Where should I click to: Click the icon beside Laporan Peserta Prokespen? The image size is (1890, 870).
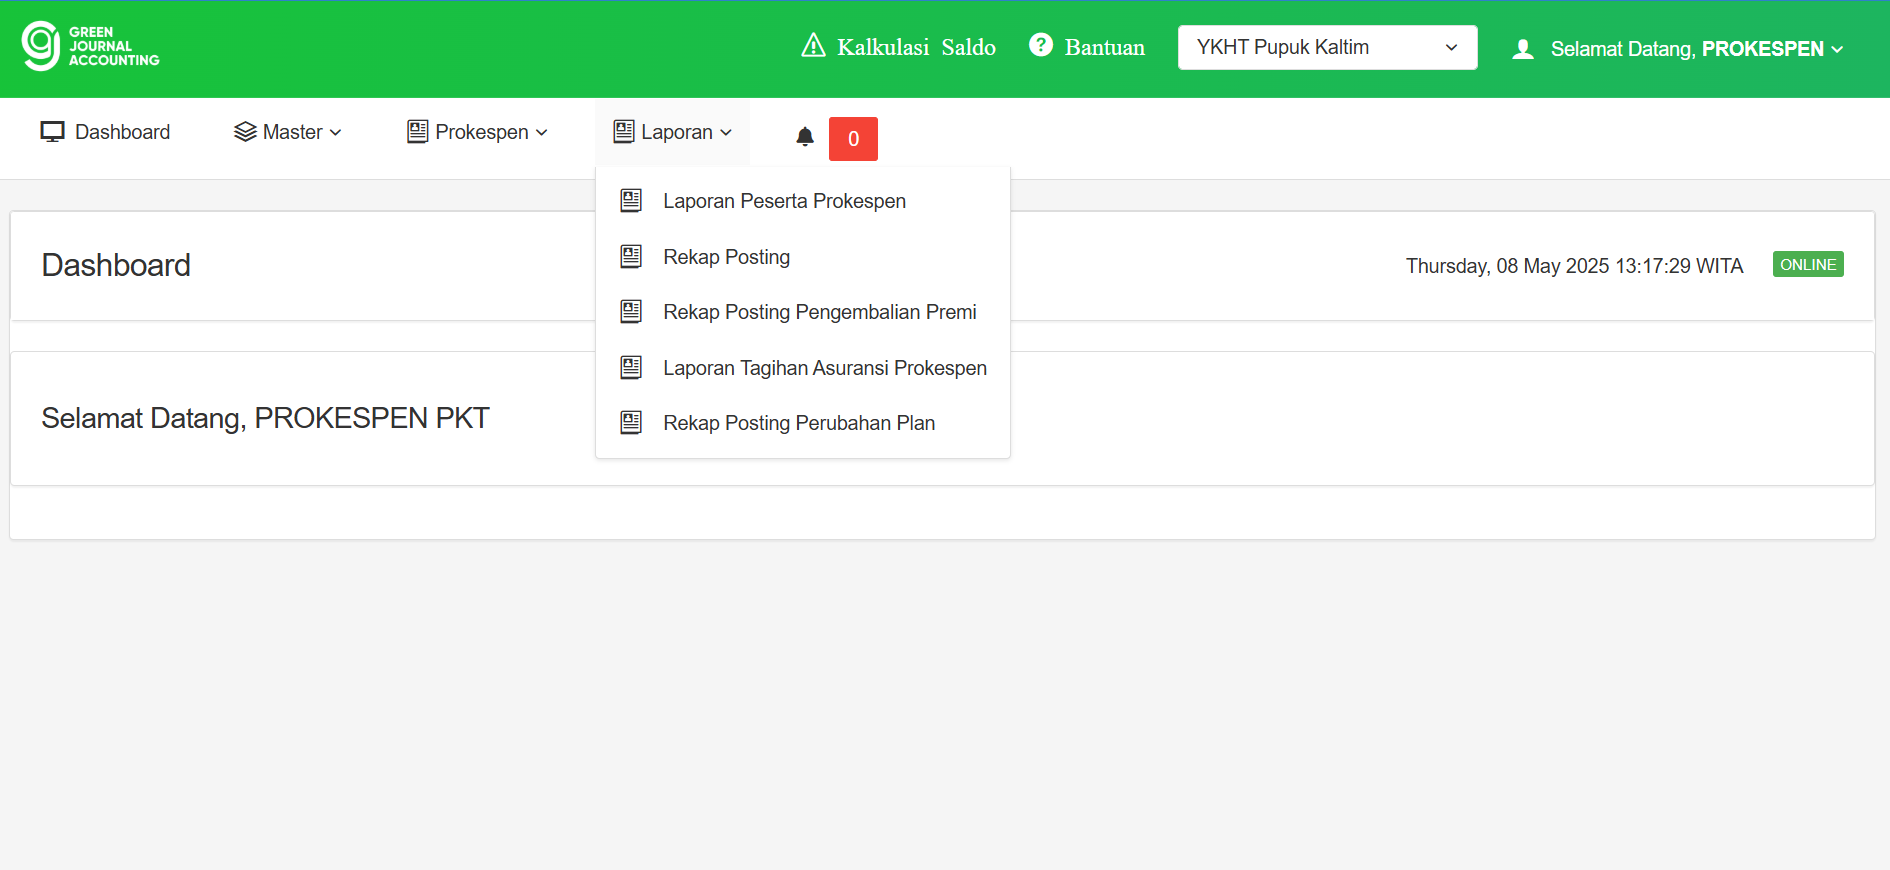[631, 200]
